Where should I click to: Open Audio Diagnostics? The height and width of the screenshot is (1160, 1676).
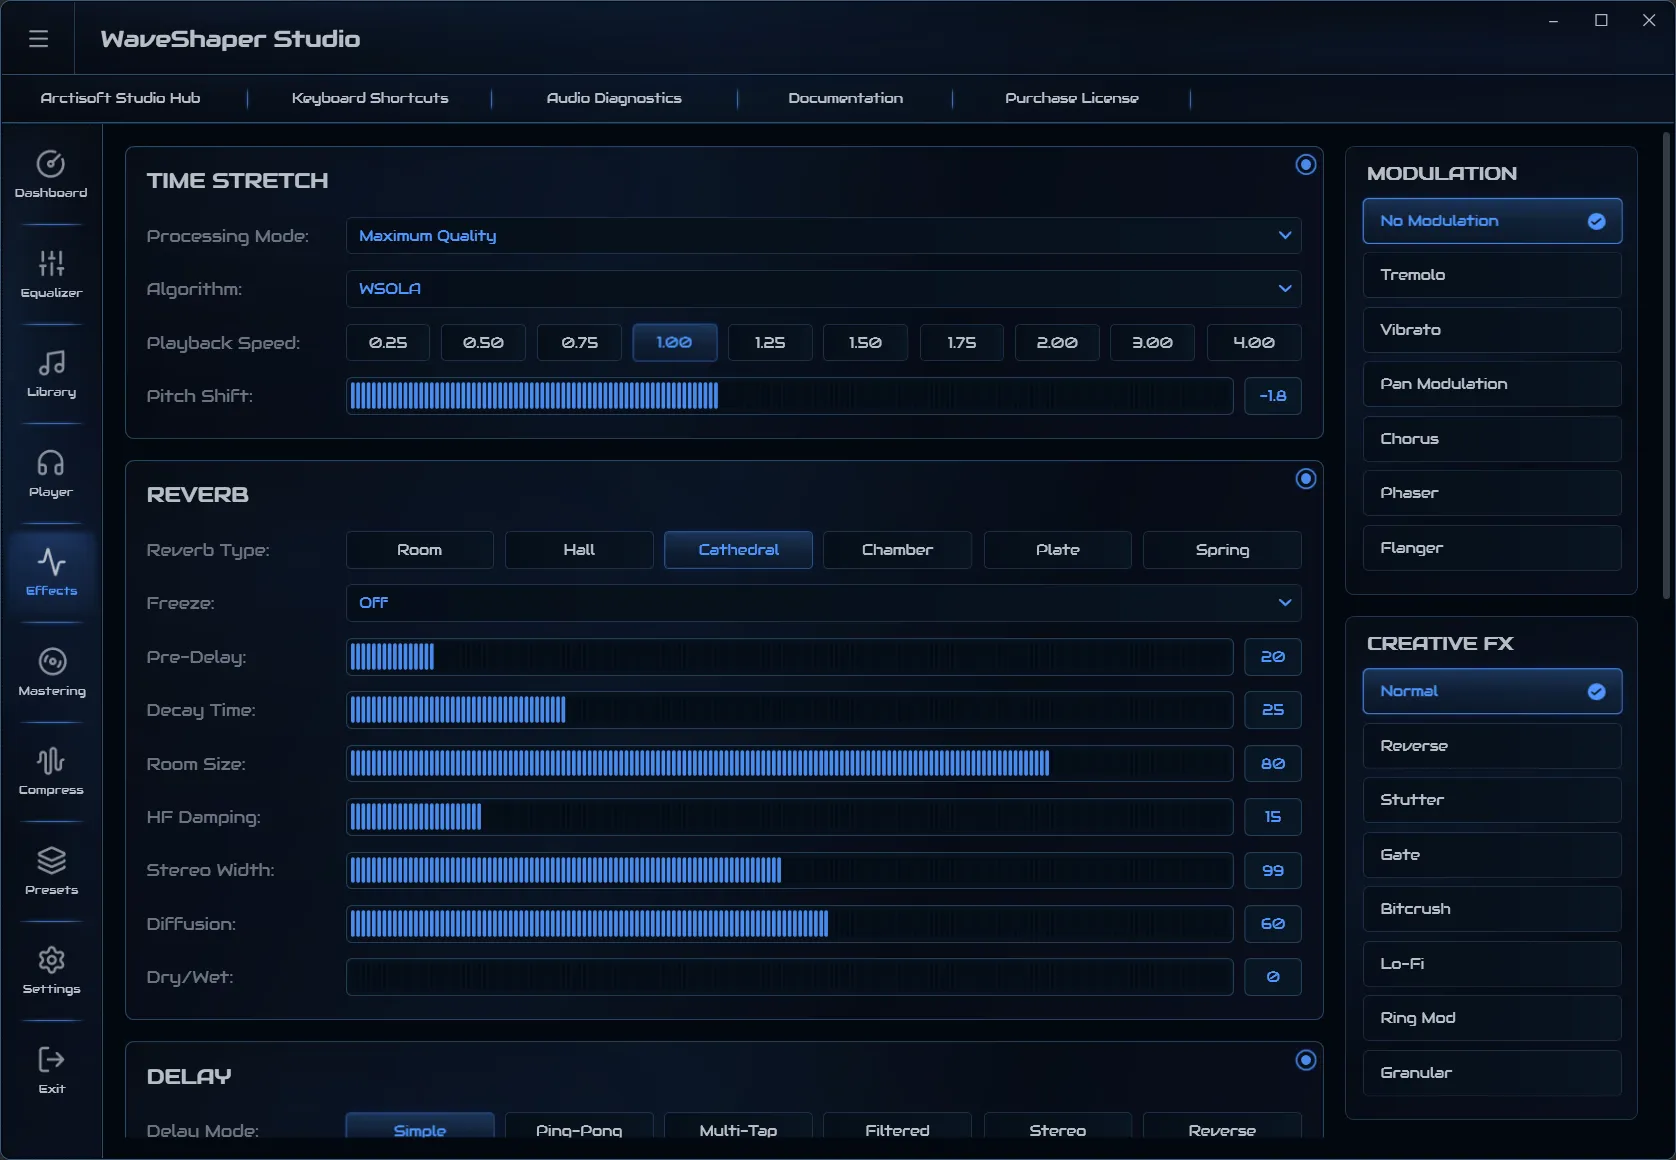tap(614, 98)
